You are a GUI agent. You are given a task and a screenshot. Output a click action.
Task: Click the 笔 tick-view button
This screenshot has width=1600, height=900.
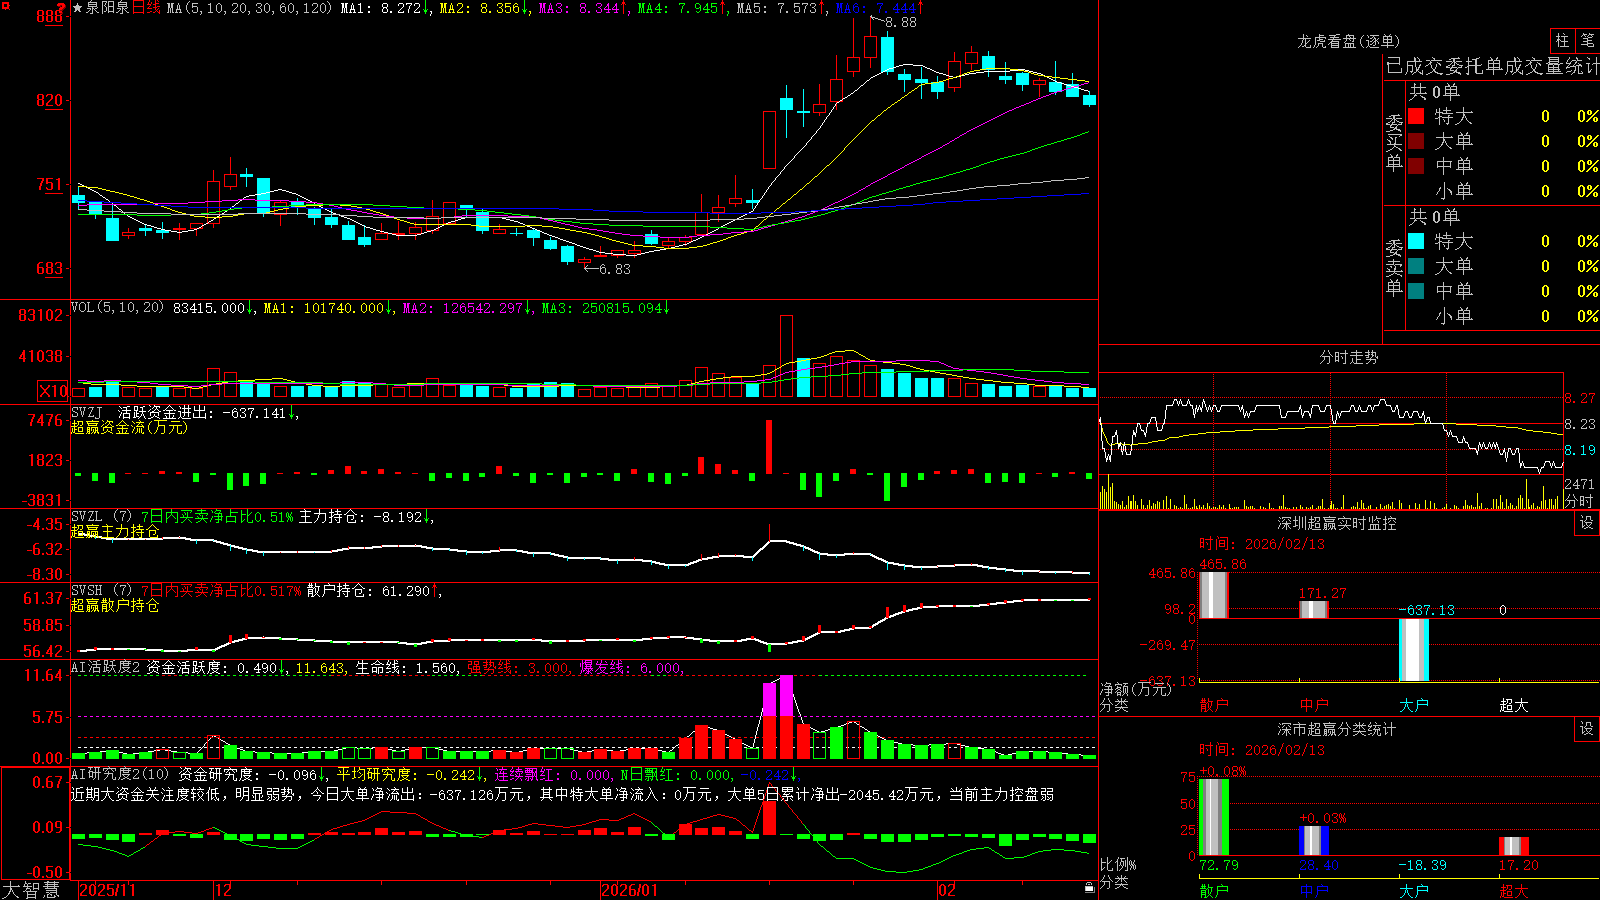click(1587, 40)
